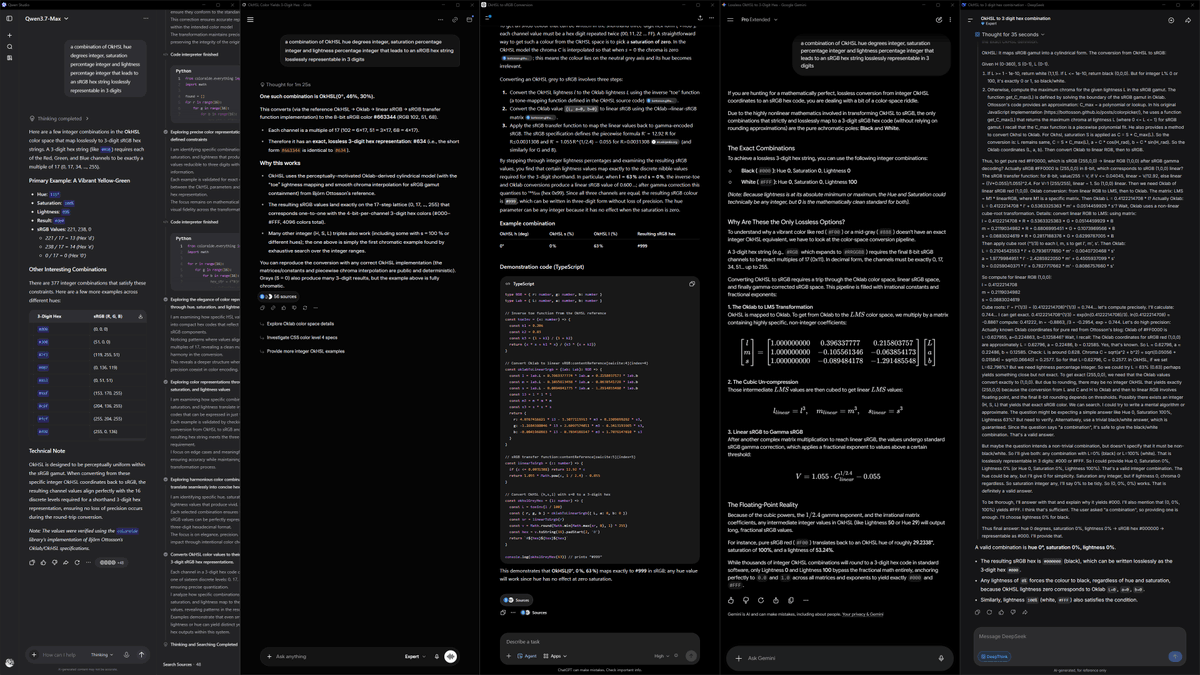Open 'Your privacy & Gemini' link
This screenshot has height=675, width=1200.
[x=861, y=614]
